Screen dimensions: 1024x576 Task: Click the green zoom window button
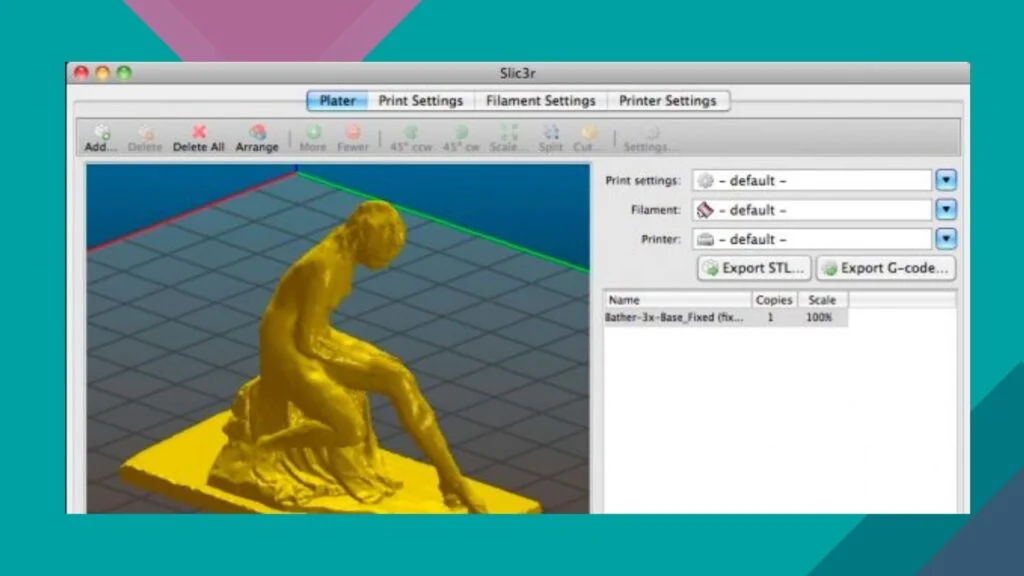coord(124,72)
